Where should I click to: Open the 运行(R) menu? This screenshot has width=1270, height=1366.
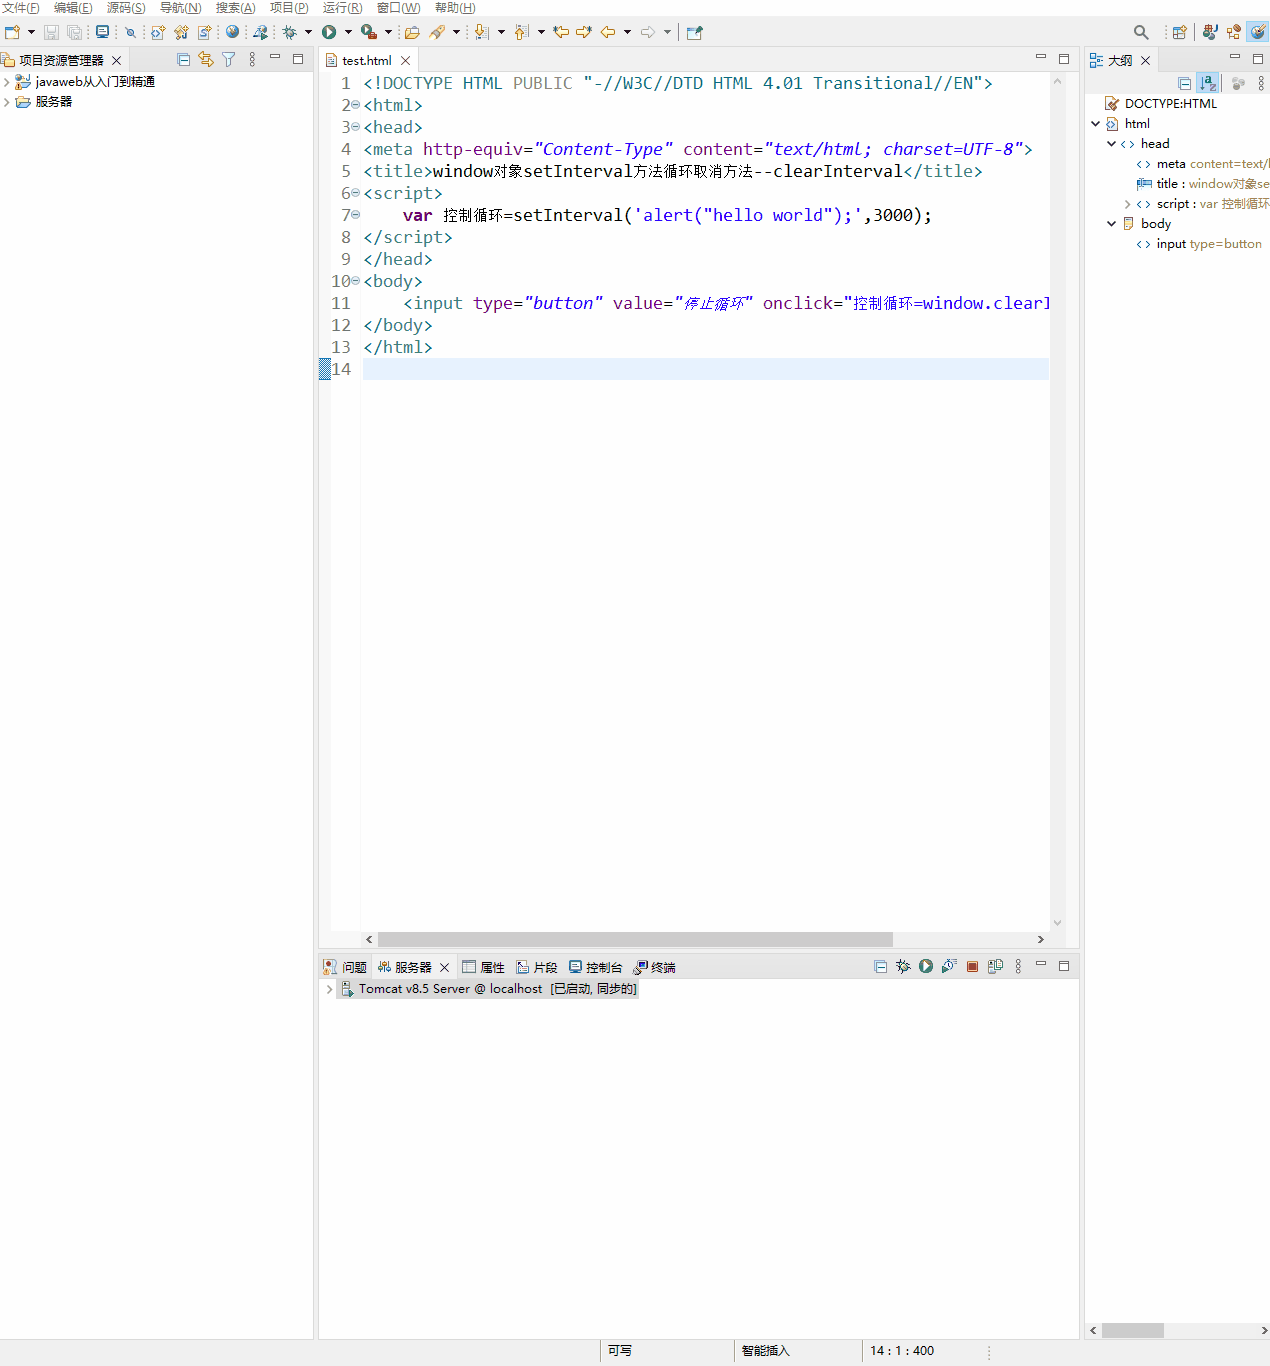(x=343, y=8)
